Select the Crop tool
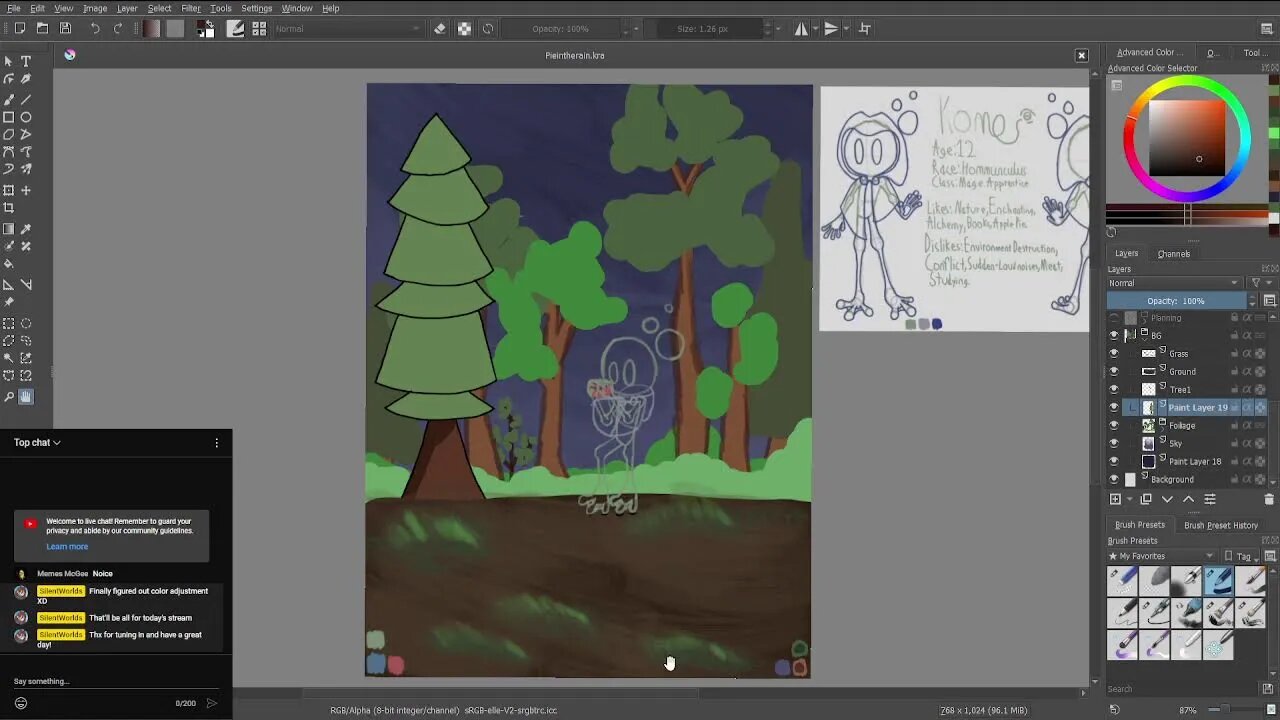The width and height of the screenshot is (1280, 720). click(9, 208)
